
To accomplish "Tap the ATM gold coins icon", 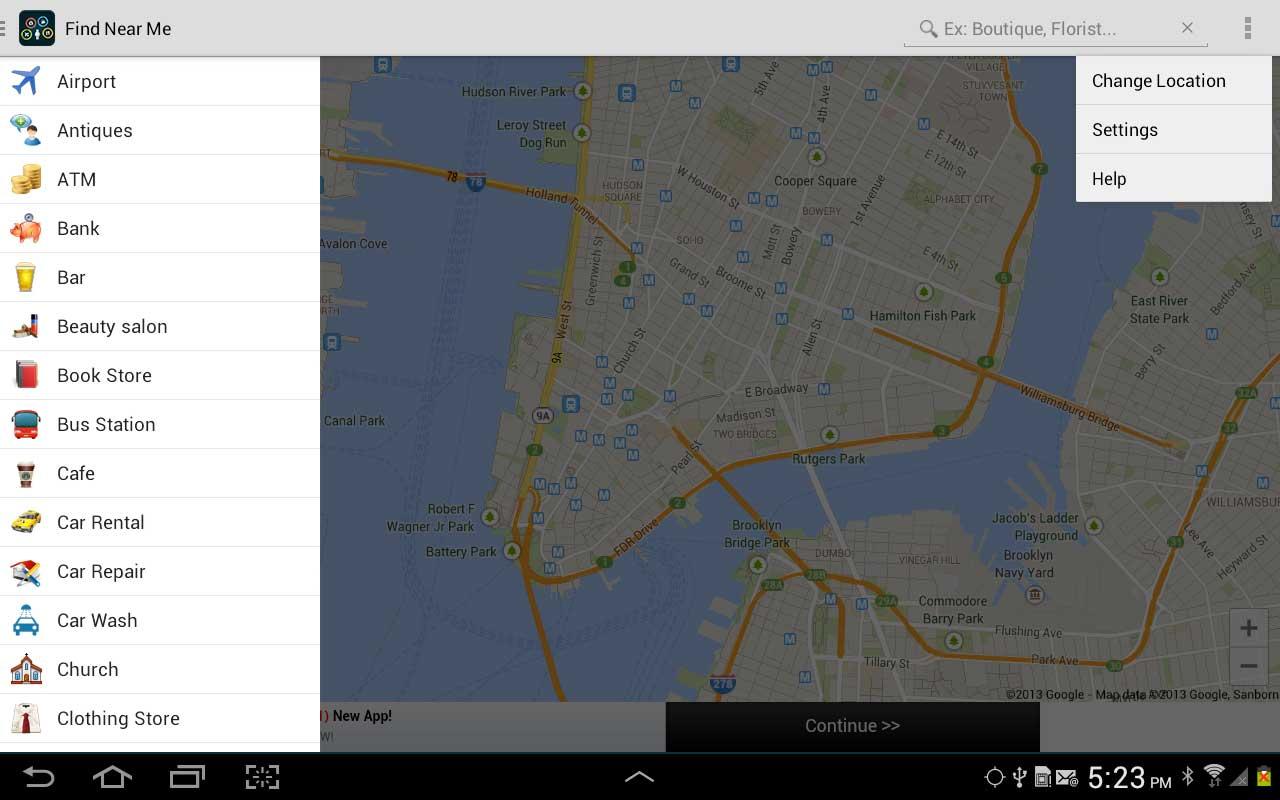I will tap(26, 179).
